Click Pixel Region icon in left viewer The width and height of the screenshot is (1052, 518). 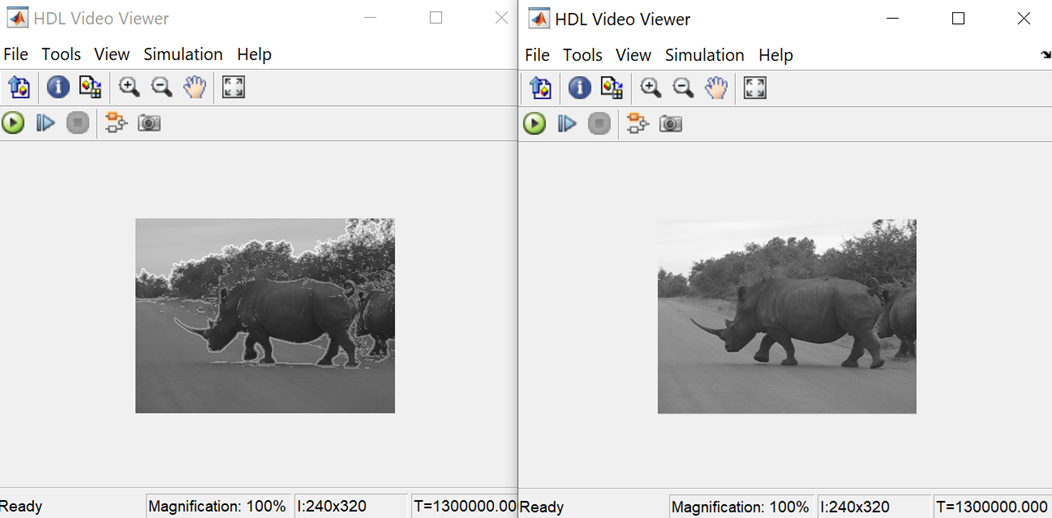pyautogui.click(x=90, y=88)
